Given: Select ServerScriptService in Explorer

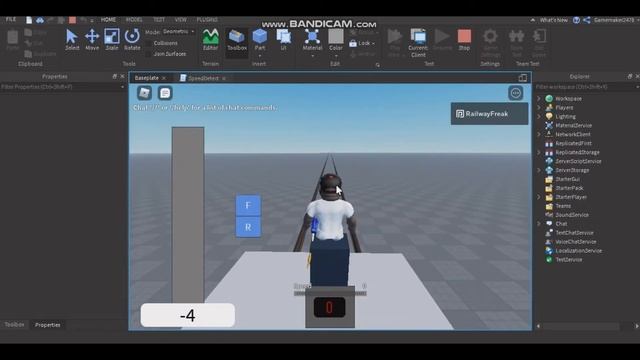Looking at the screenshot, I should [578, 161].
